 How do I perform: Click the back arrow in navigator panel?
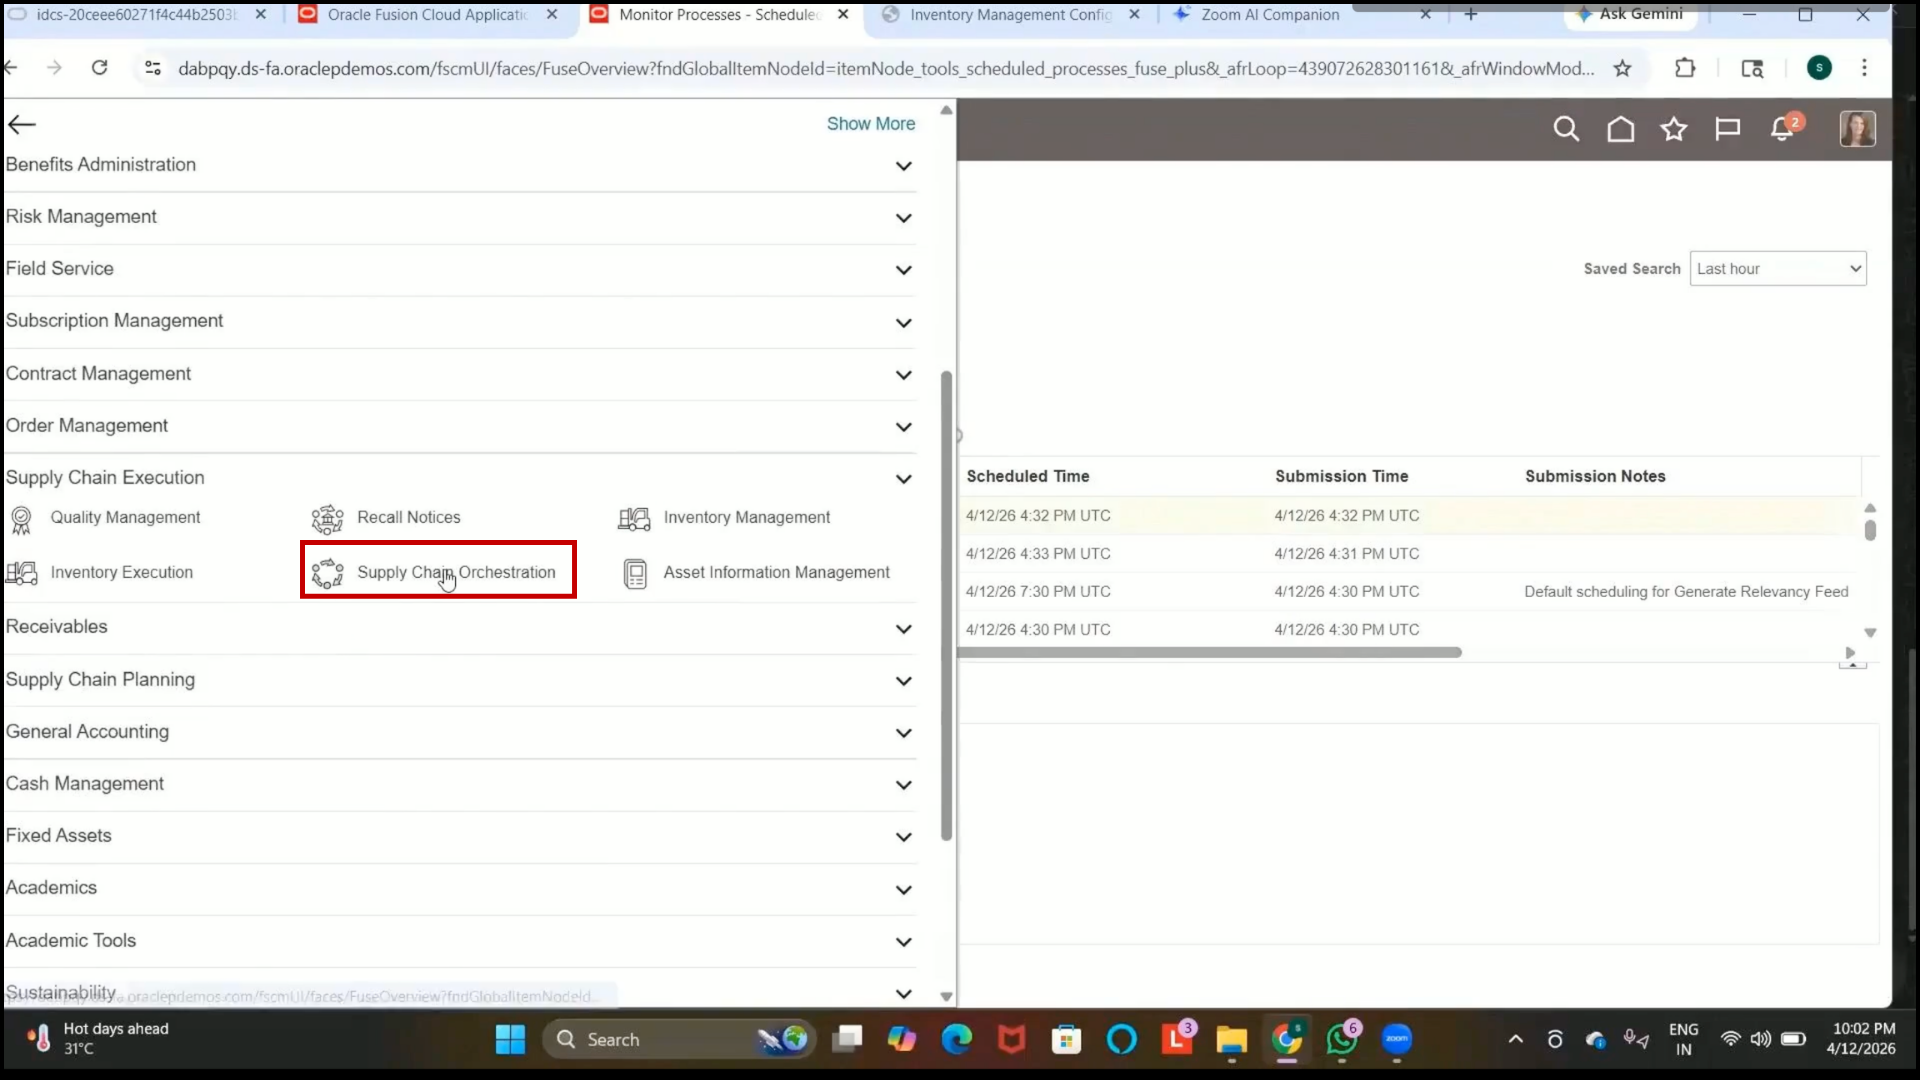(22, 124)
